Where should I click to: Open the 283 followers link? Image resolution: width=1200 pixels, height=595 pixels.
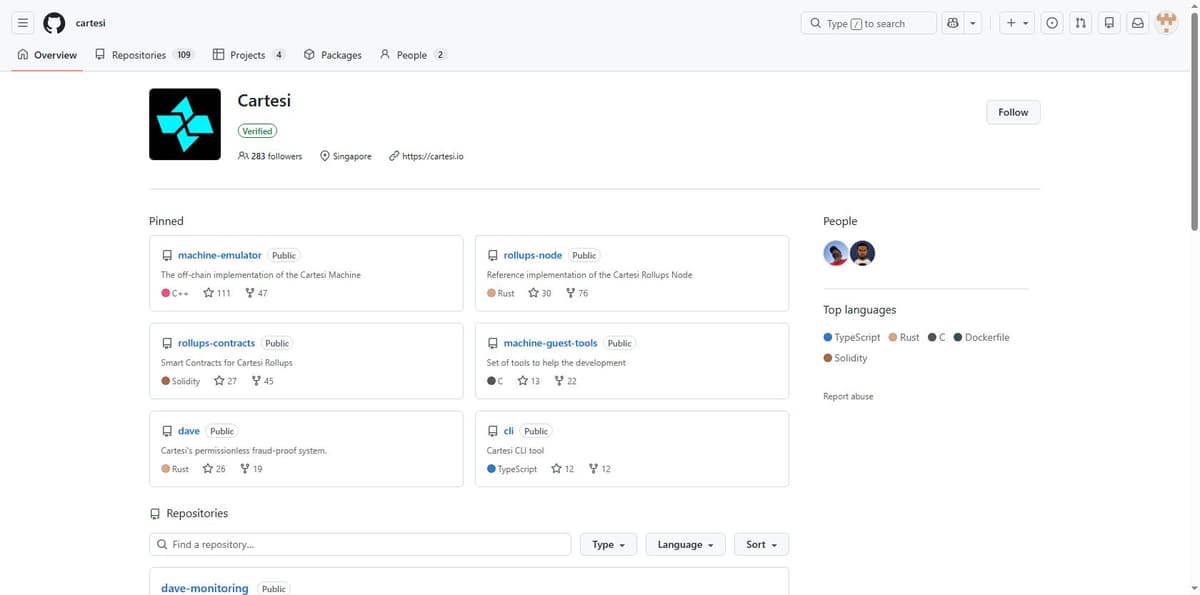(270, 156)
